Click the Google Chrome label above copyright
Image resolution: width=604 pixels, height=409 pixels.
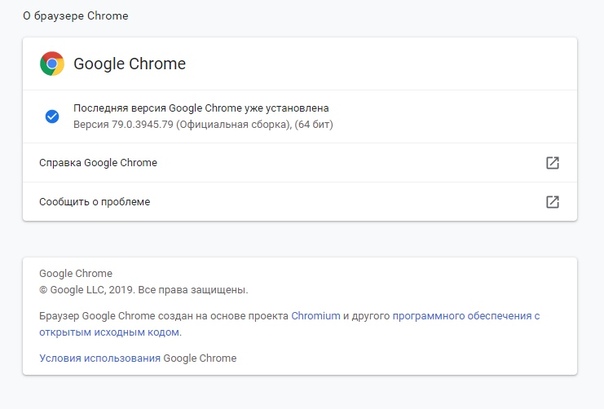pos(76,273)
